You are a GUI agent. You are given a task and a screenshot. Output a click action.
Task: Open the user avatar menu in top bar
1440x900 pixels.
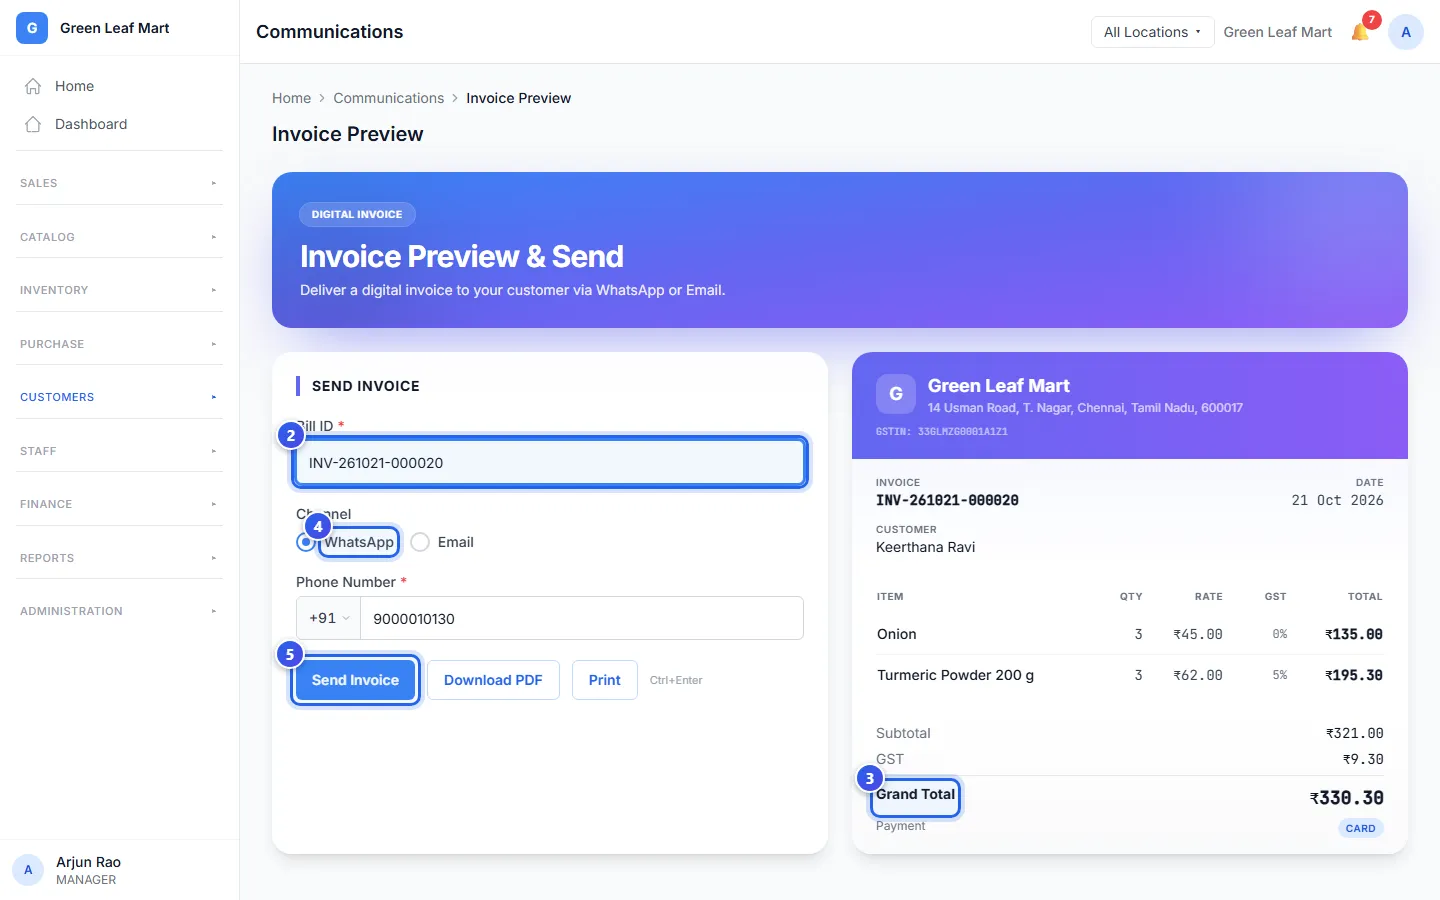1406,32
